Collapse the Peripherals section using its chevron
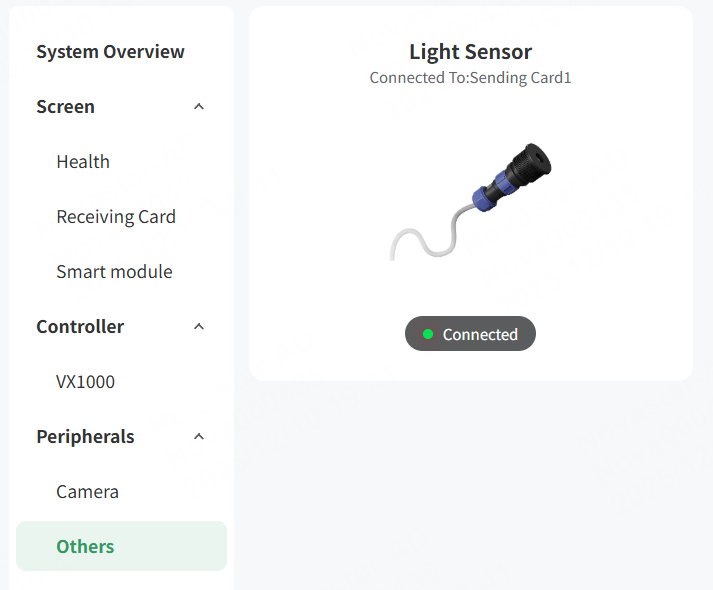713x590 pixels. pyautogui.click(x=199, y=437)
